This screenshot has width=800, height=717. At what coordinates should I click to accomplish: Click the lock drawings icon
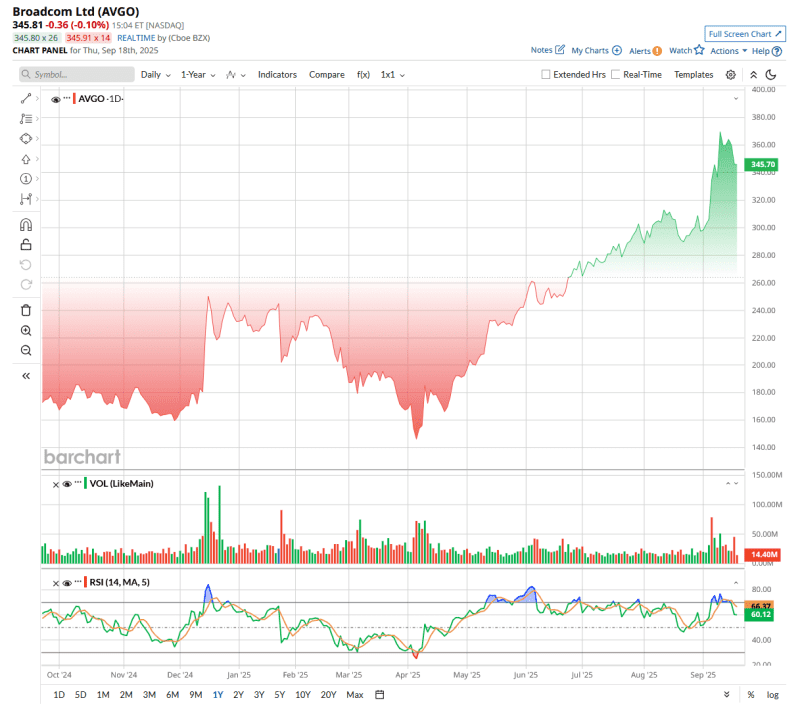[26, 244]
